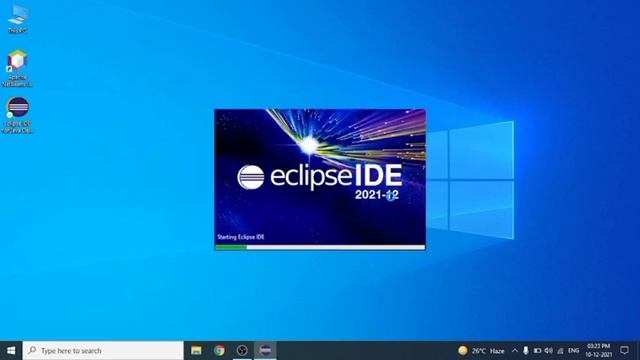
Task: Open the clock and date flyout
Action: (598, 351)
